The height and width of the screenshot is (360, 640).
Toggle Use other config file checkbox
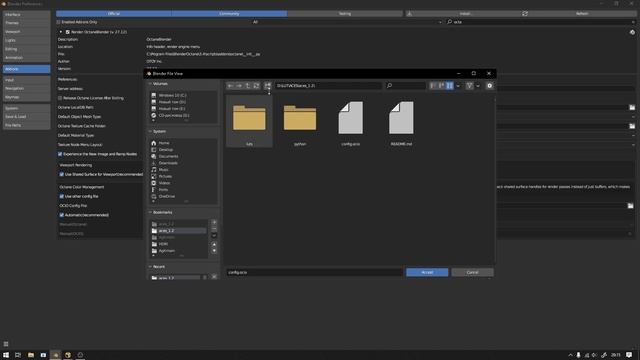[62, 196]
